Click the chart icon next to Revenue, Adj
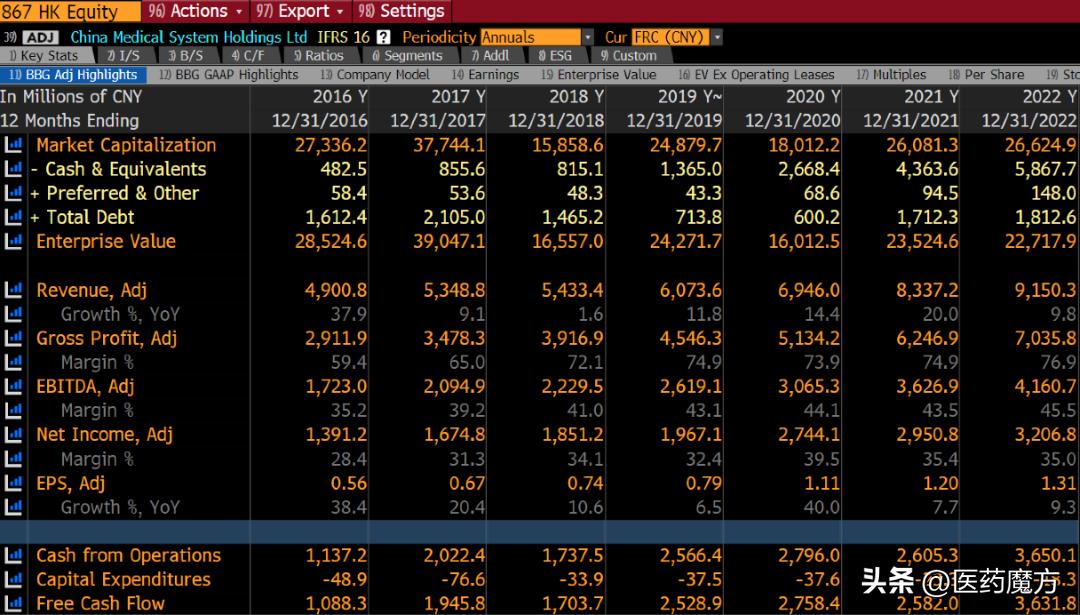1080x615 pixels. (13, 290)
